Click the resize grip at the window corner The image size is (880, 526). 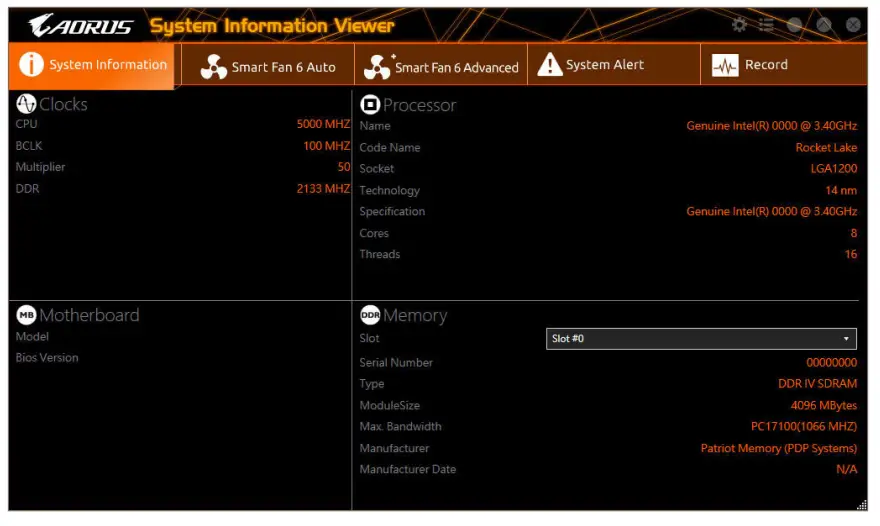pos(861,505)
